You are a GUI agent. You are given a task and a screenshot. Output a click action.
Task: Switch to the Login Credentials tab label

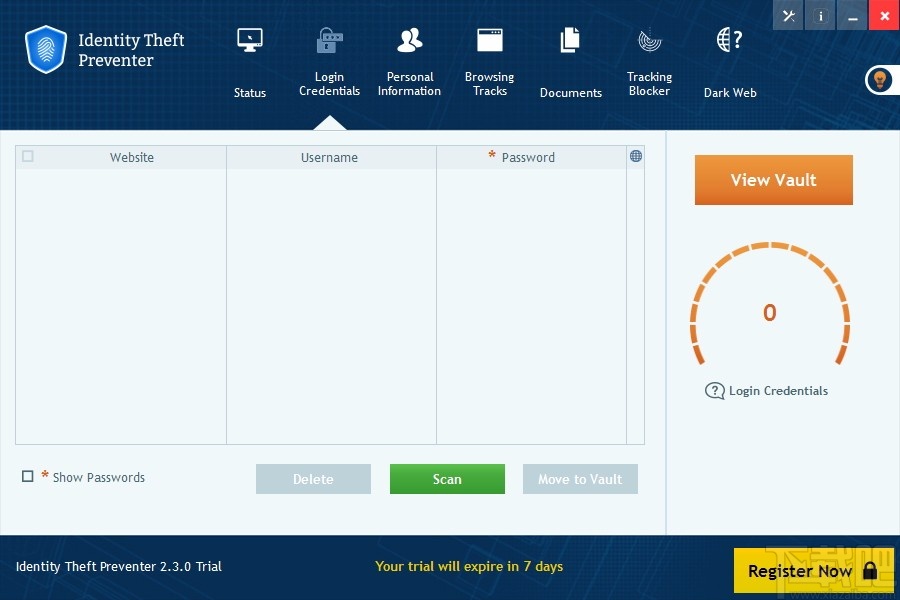point(329,84)
